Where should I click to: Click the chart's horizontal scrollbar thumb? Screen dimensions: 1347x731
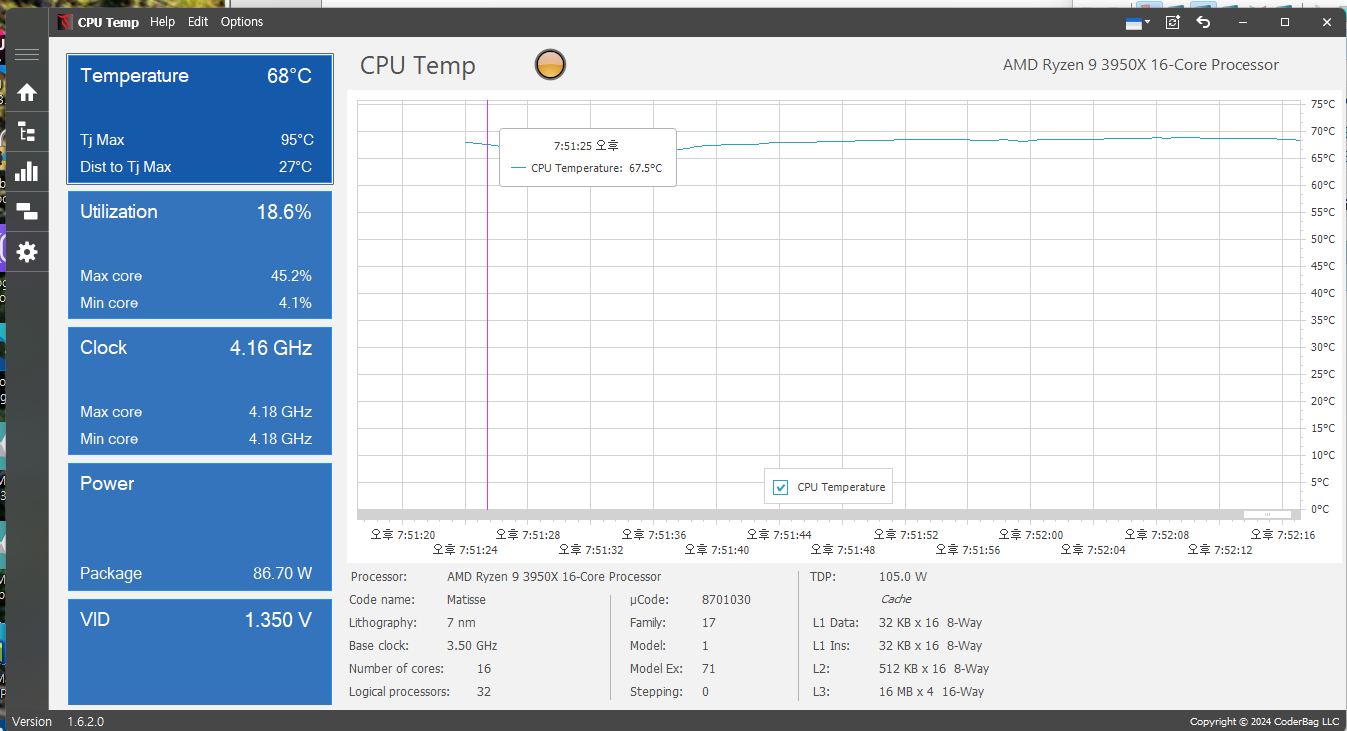(x=1268, y=514)
